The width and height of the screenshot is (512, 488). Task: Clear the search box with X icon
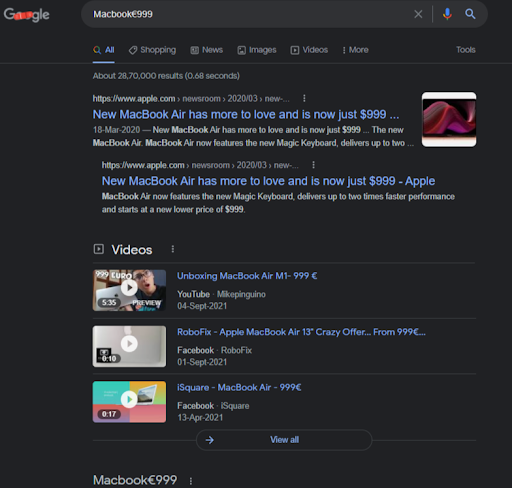pos(418,14)
